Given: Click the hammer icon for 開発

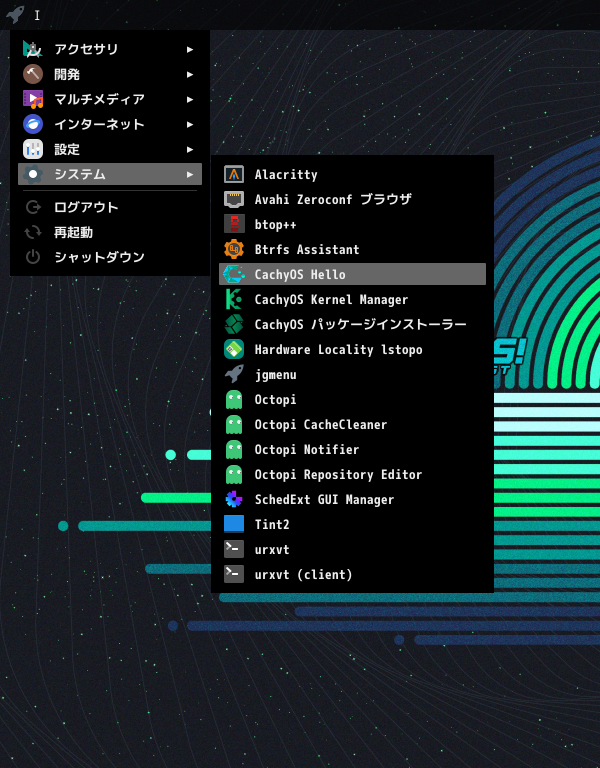Looking at the screenshot, I should point(33,74).
